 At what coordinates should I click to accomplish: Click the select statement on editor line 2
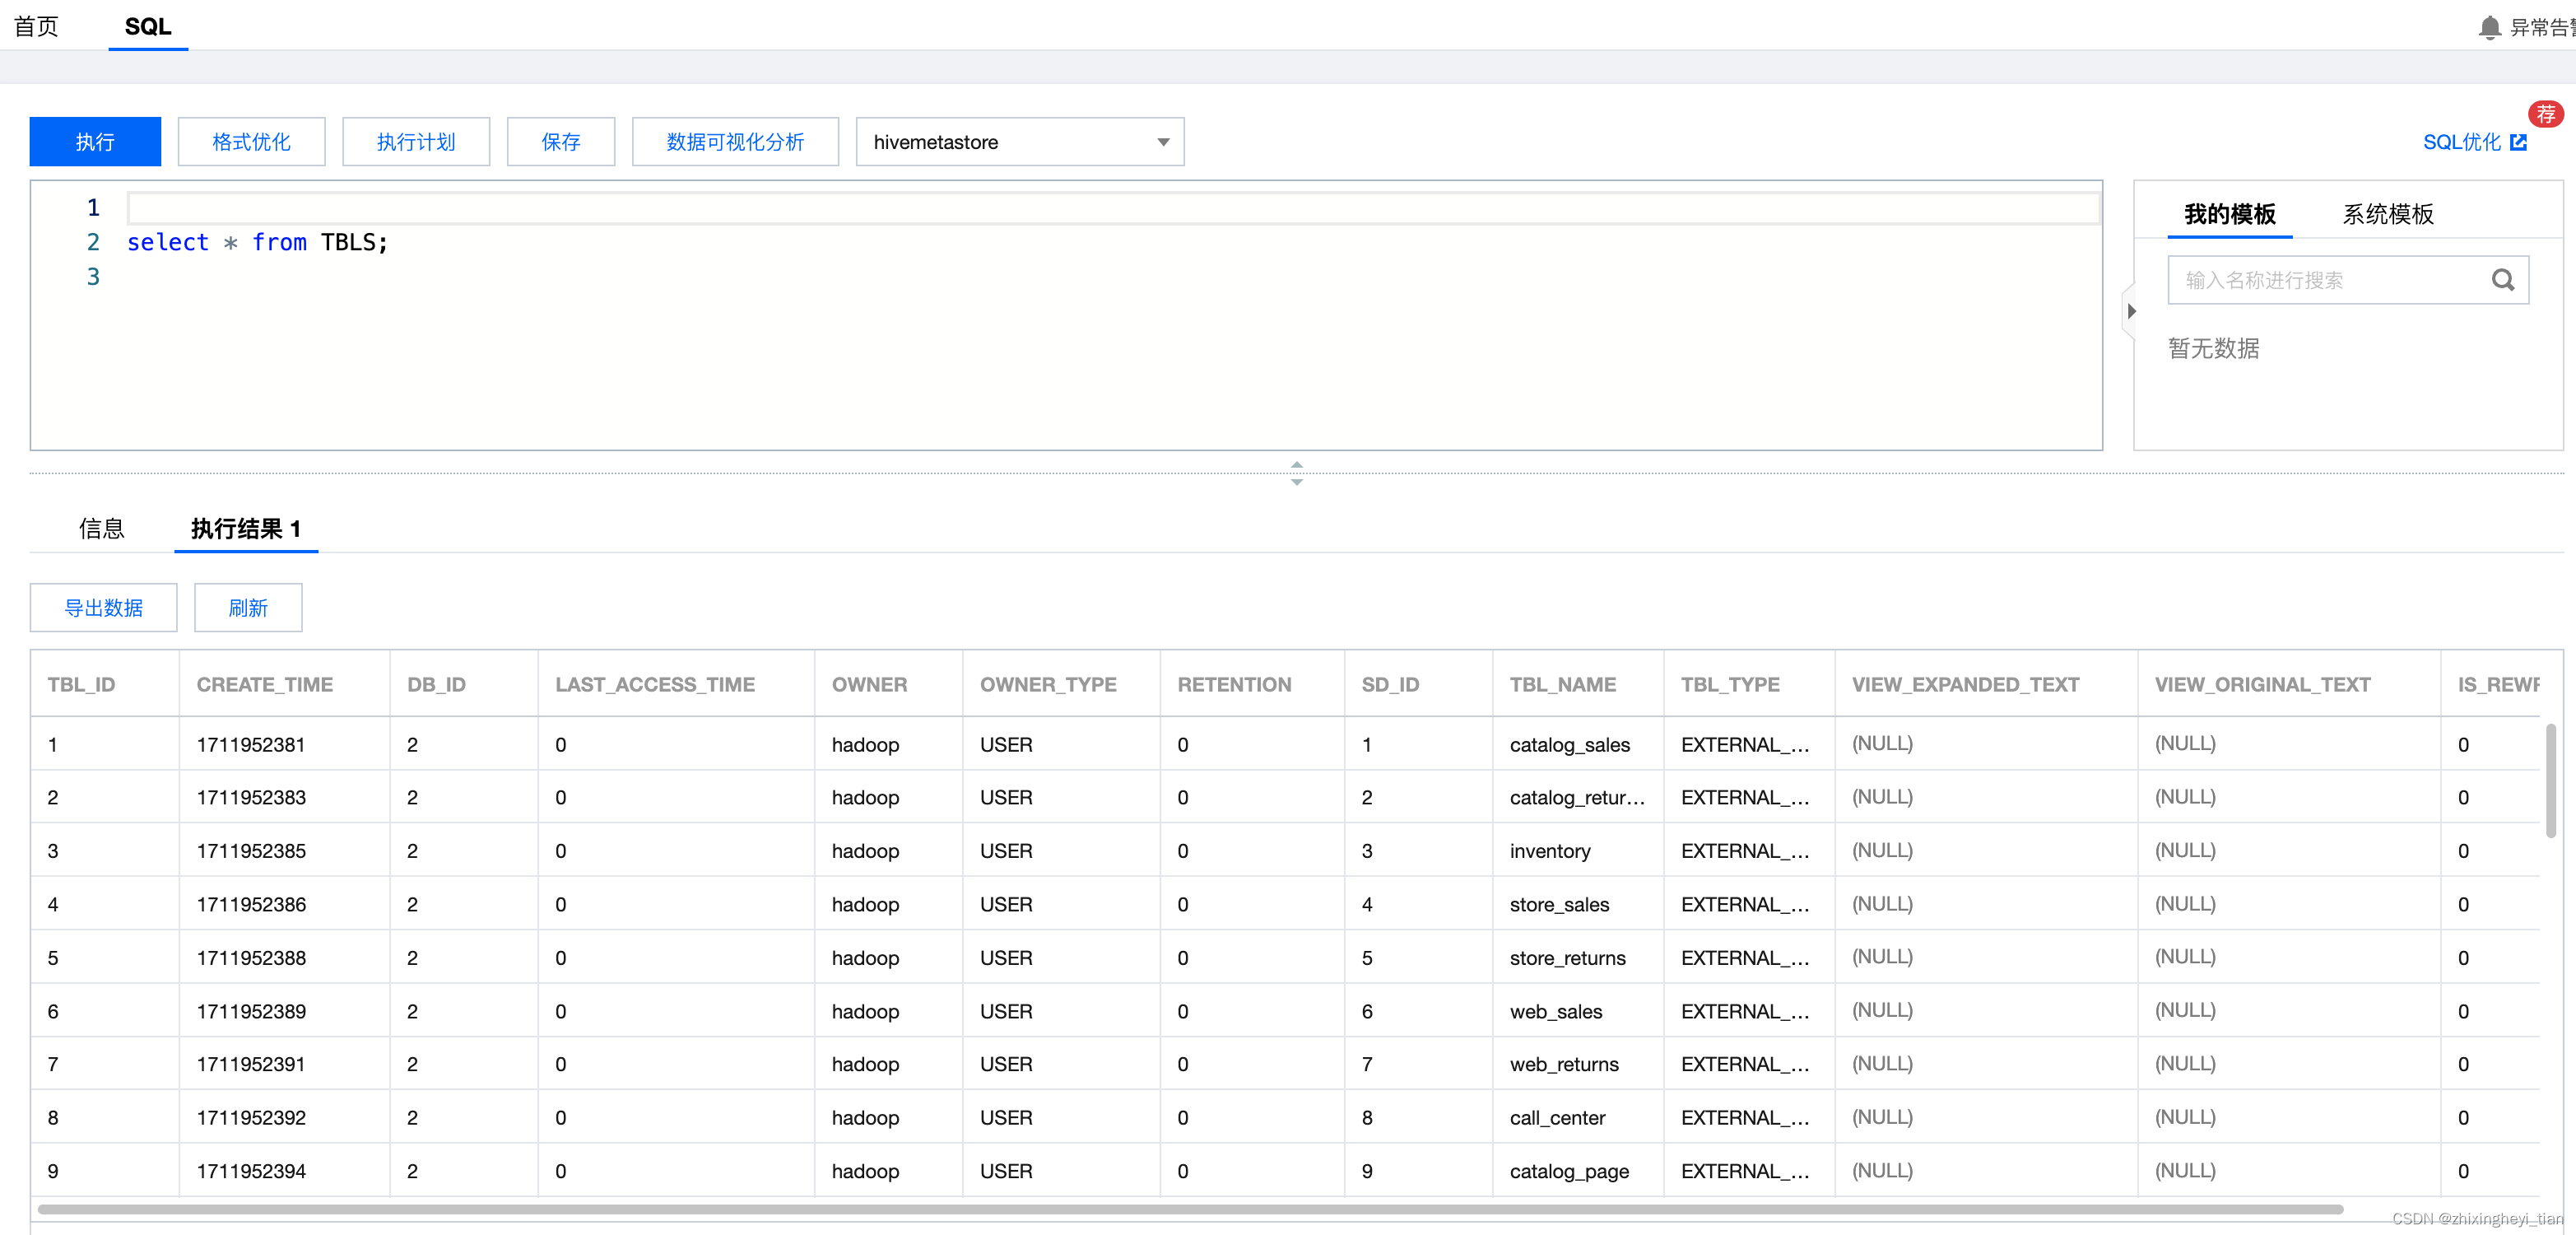pos(257,242)
